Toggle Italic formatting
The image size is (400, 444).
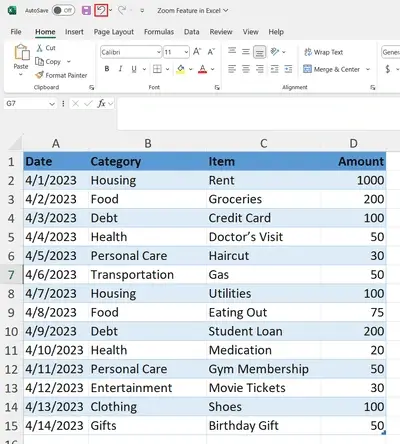tap(120, 69)
